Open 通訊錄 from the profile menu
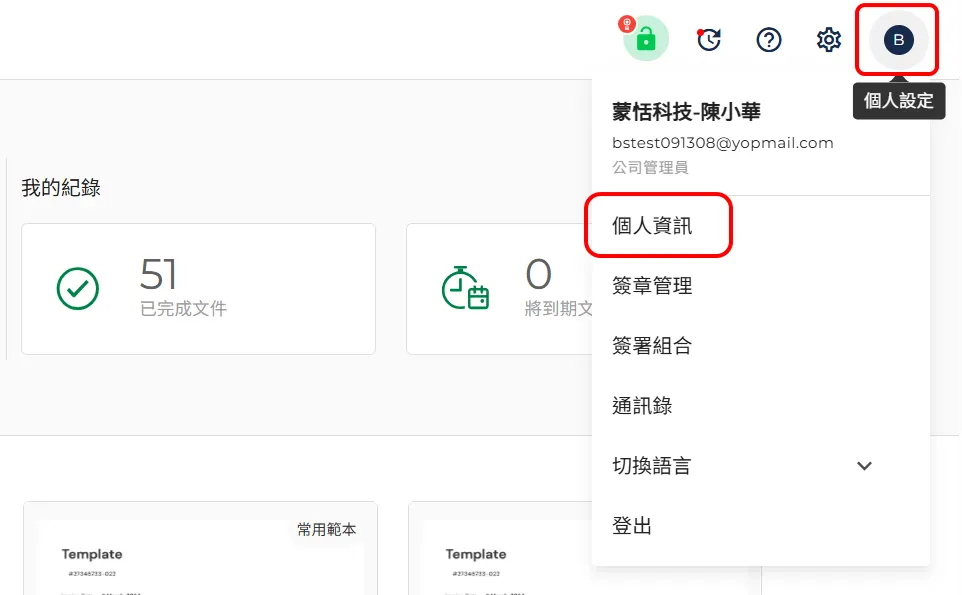This screenshot has width=962, height=595. (643, 406)
